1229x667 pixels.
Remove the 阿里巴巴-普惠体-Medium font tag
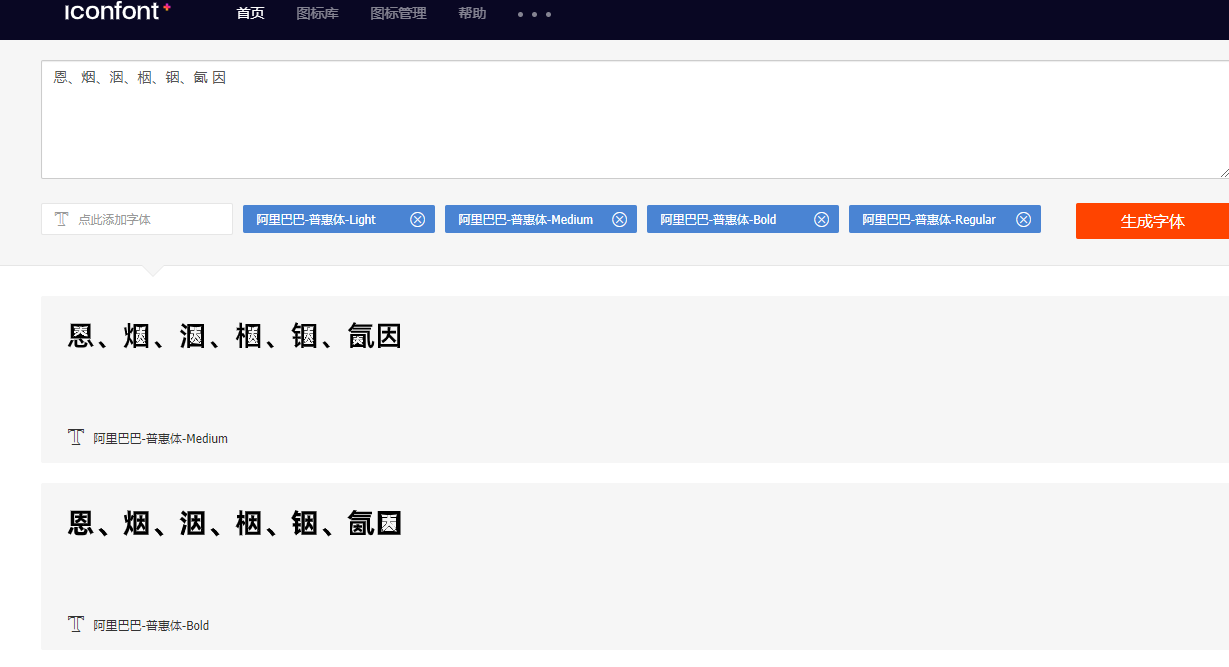click(x=619, y=219)
